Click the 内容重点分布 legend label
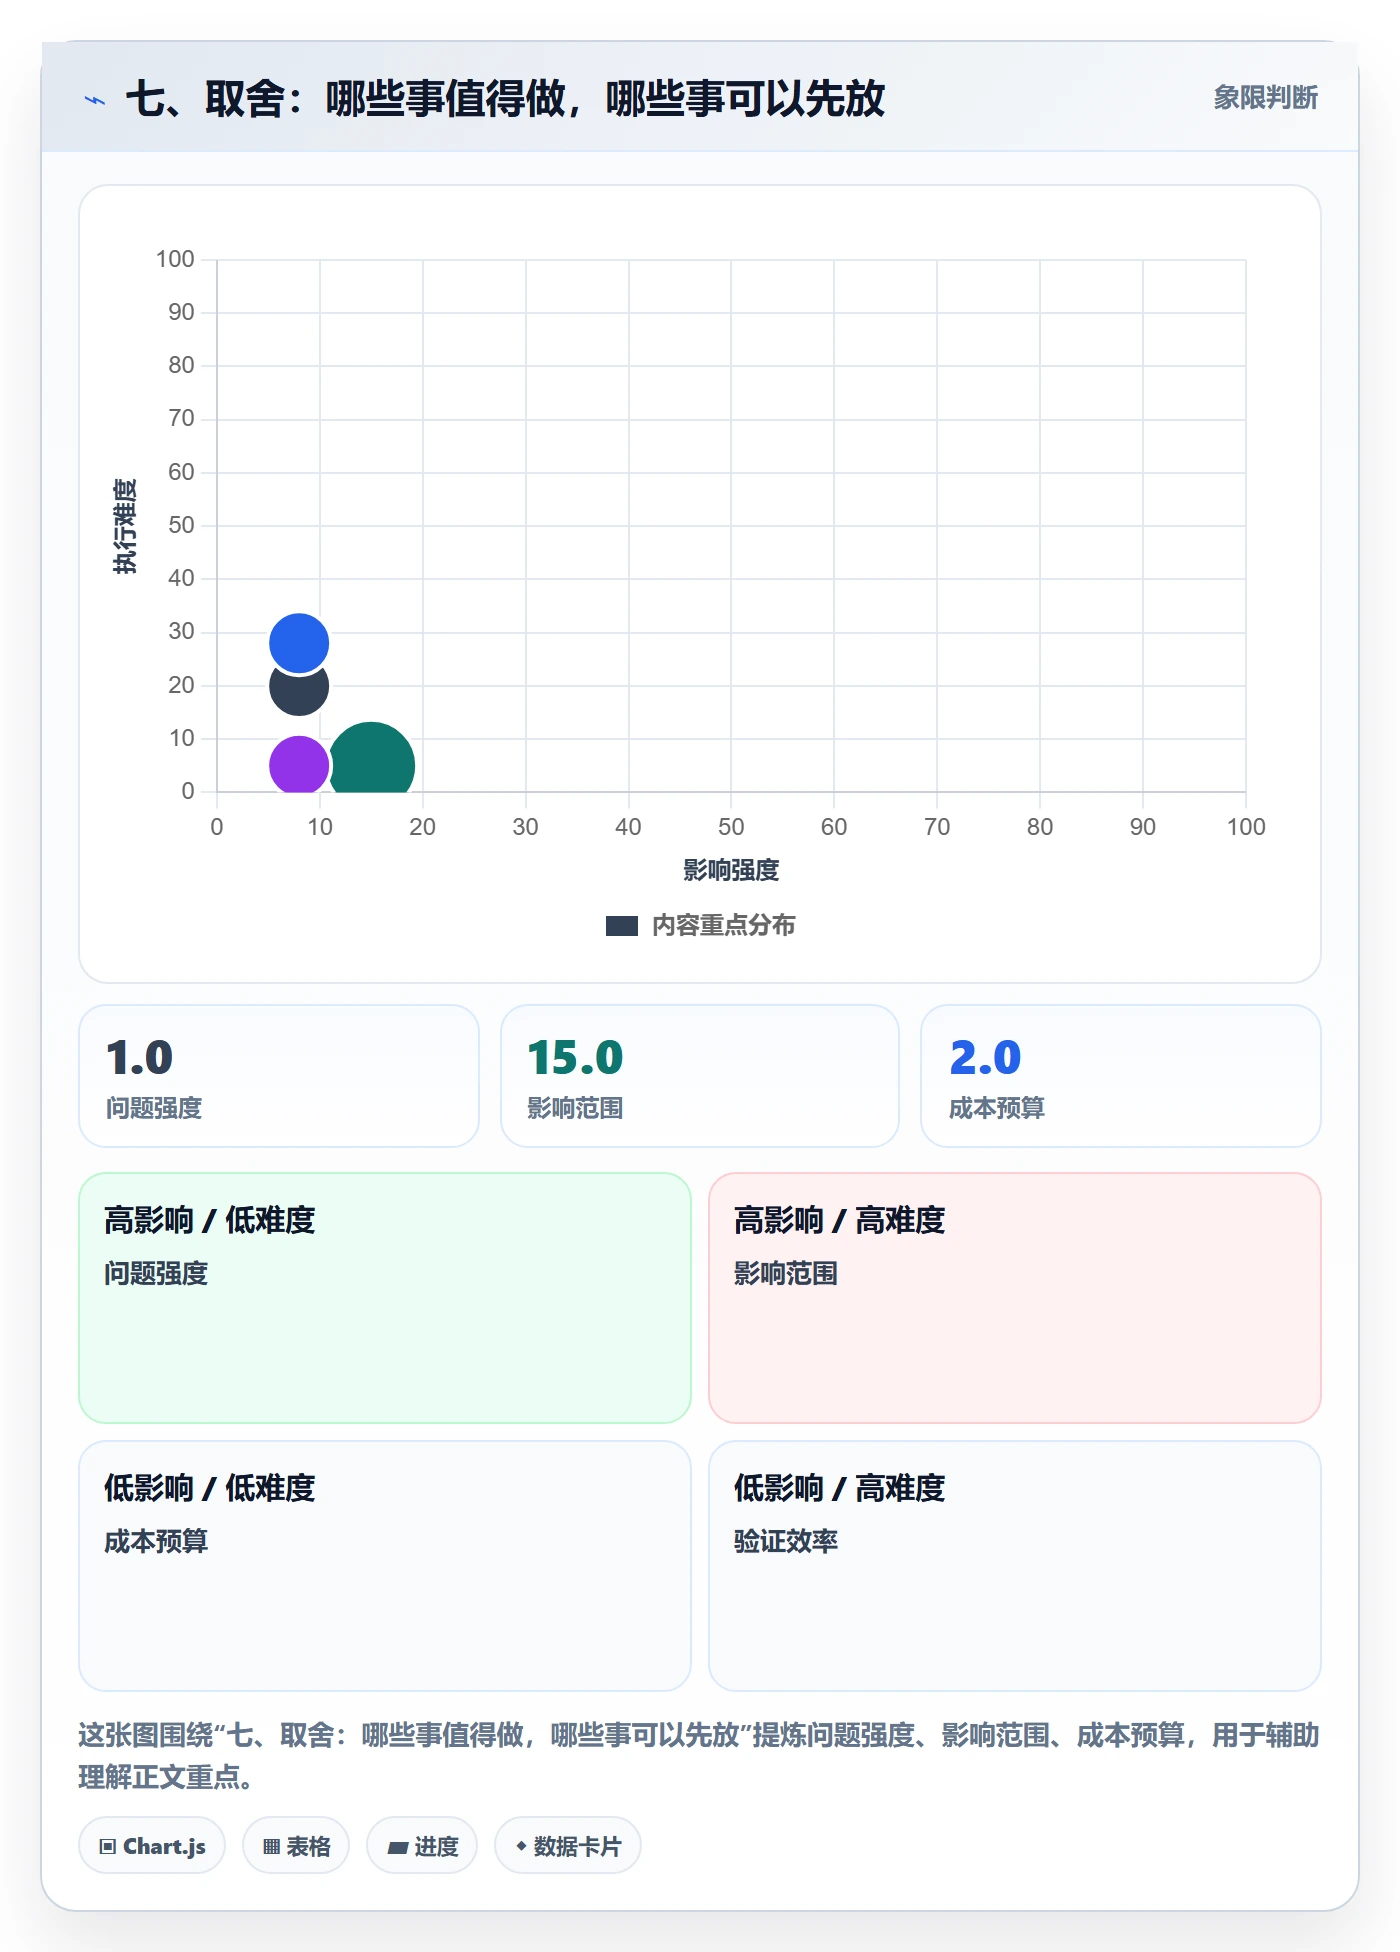This screenshot has width=1400, height=1952. (x=723, y=926)
